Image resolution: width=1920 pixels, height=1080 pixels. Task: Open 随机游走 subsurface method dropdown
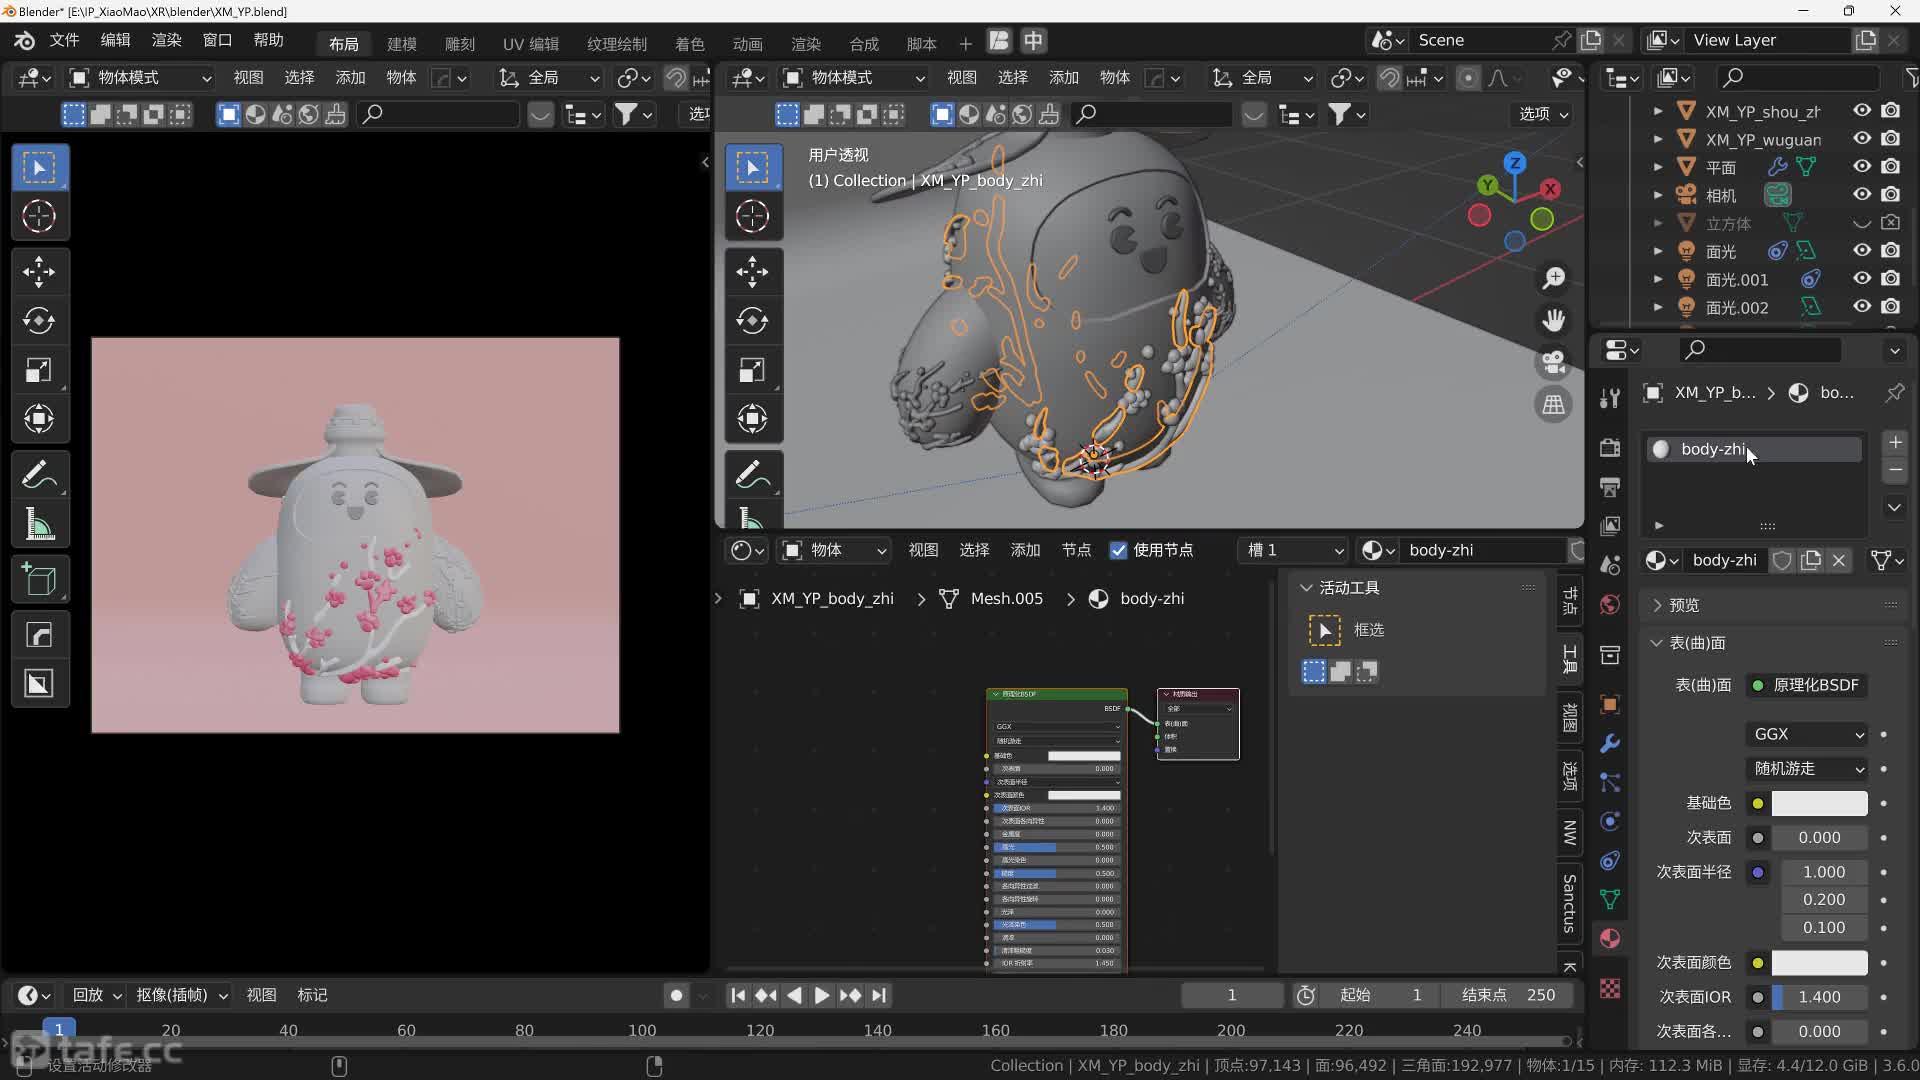click(1808, 768)
